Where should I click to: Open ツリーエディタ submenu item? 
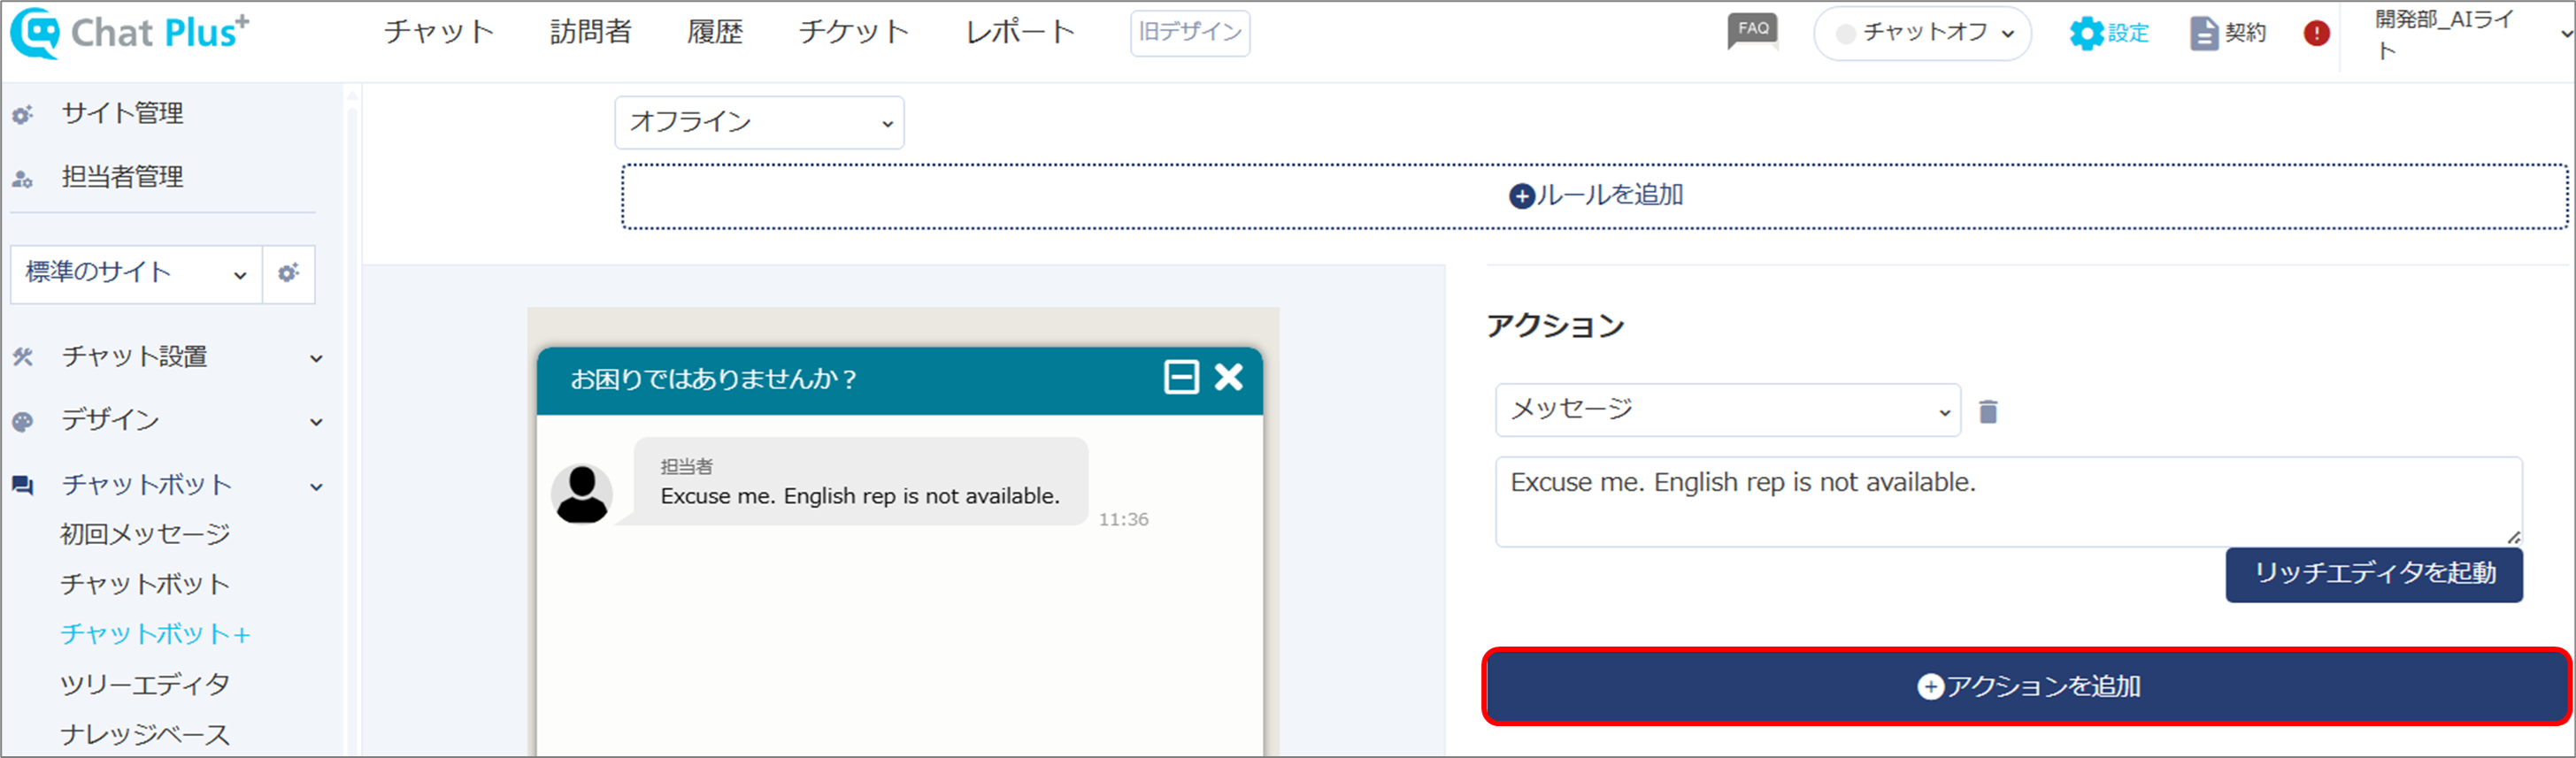point(145,685)
